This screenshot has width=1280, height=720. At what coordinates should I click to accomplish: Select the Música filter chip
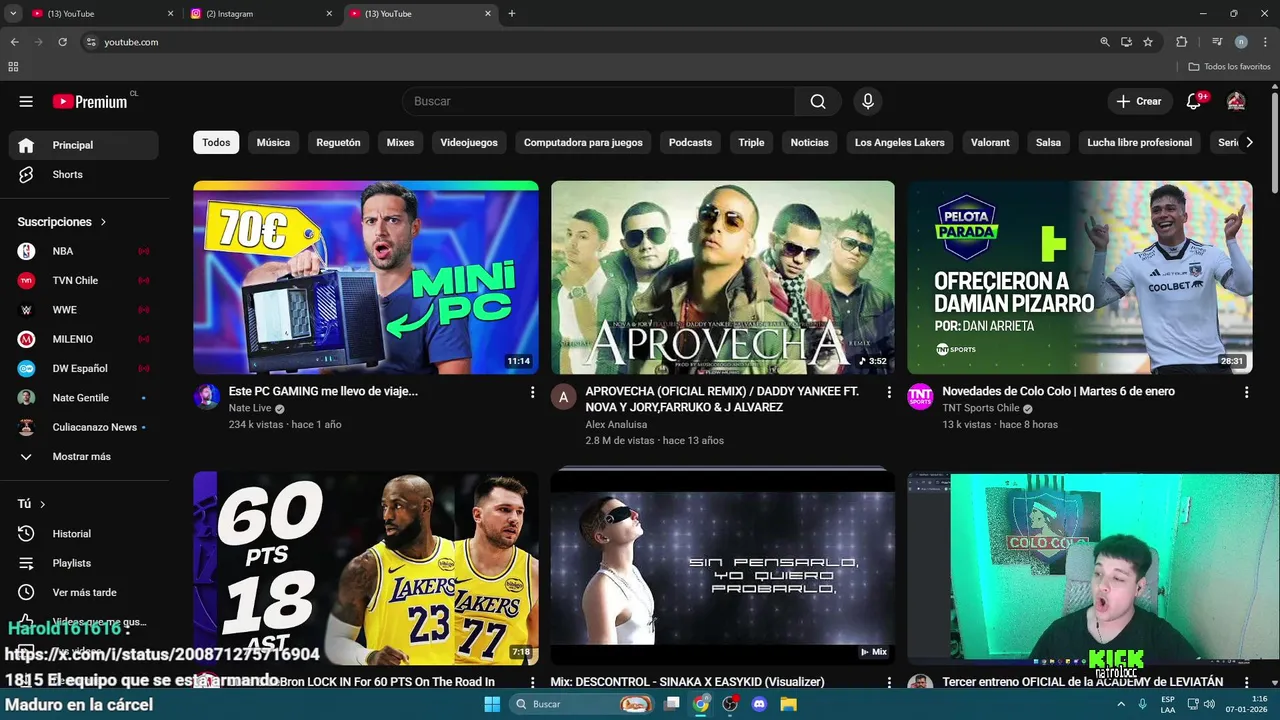(x=273, y=142)
